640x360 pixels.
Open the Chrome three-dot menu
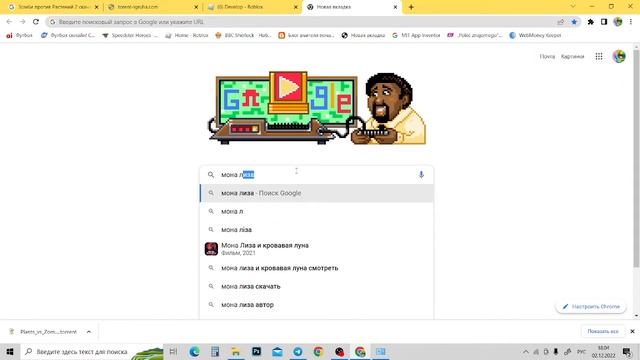[x=631, y=22]
